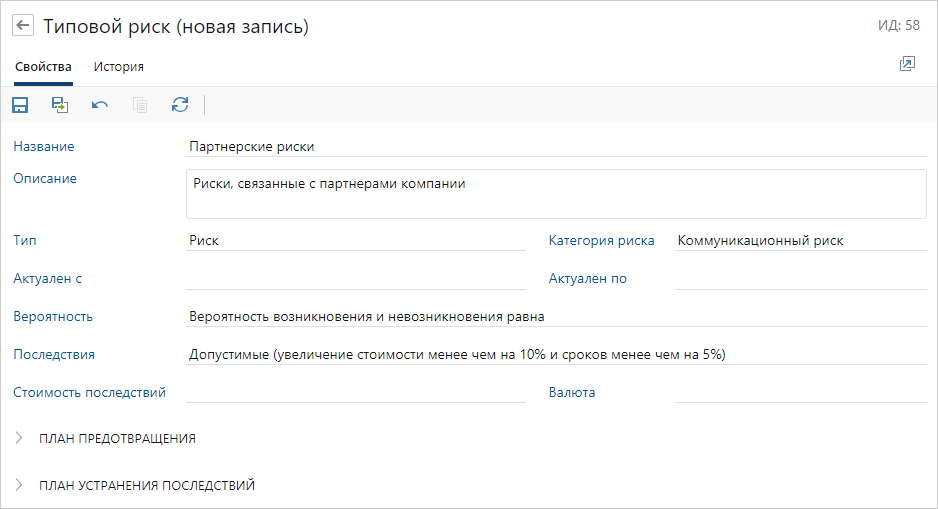Click the save and close icon

click(60, 105)
